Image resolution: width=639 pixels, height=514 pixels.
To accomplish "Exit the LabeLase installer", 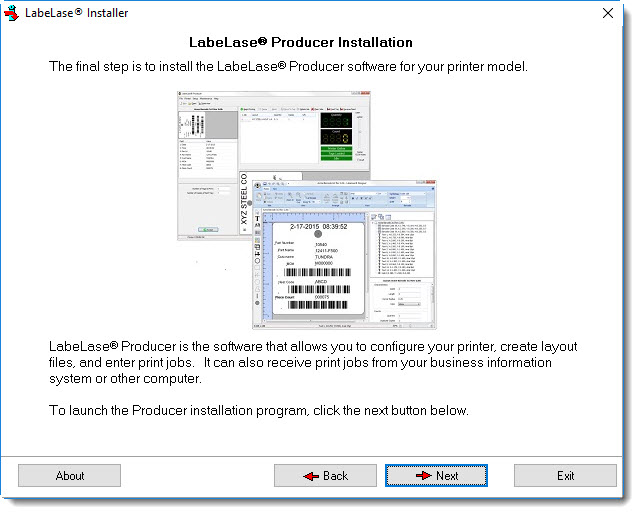I will (x=565, y=475).
